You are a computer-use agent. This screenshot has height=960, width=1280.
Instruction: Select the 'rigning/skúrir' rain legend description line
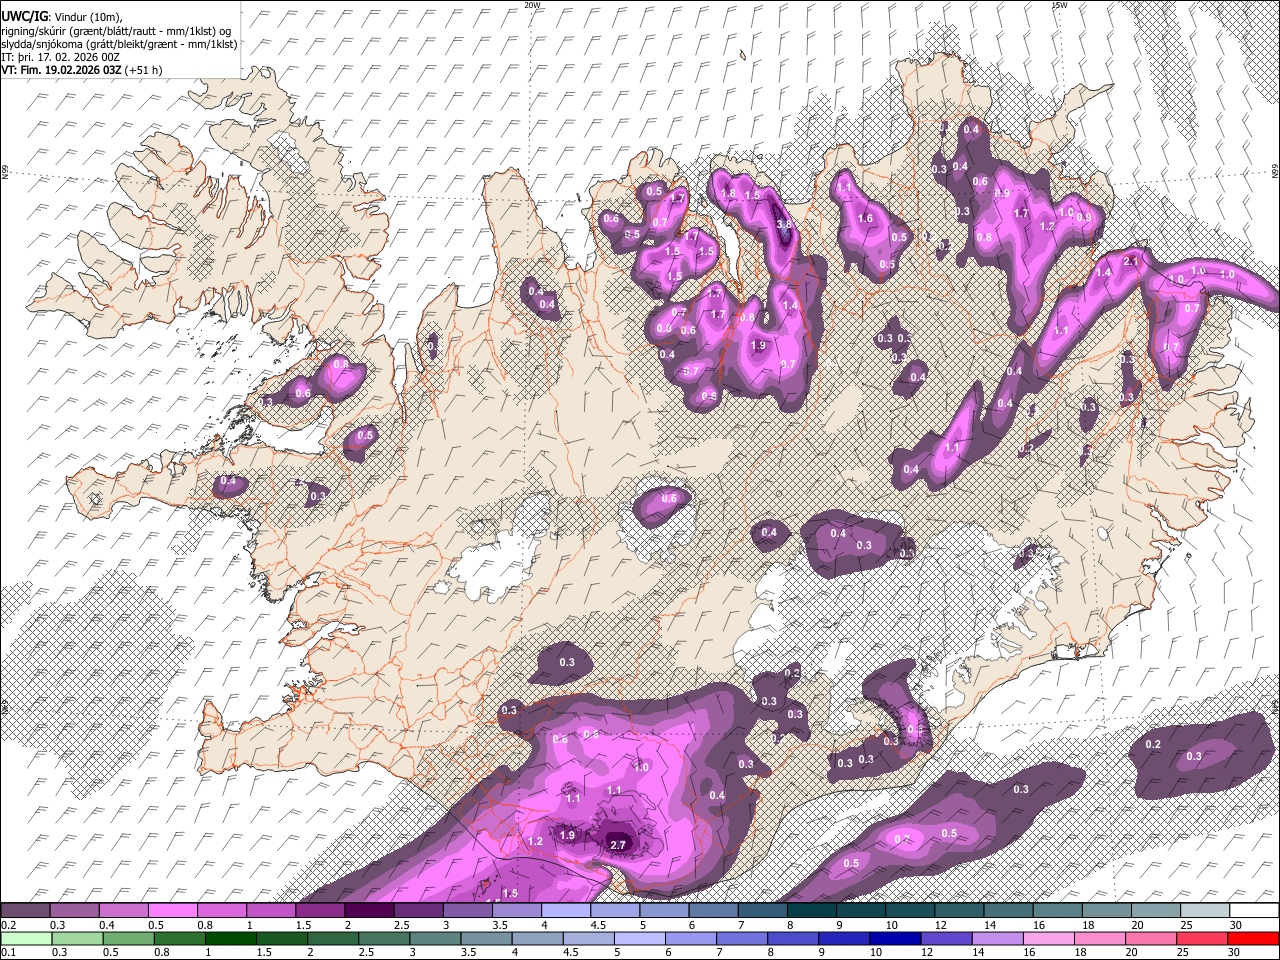click(117, 31)
